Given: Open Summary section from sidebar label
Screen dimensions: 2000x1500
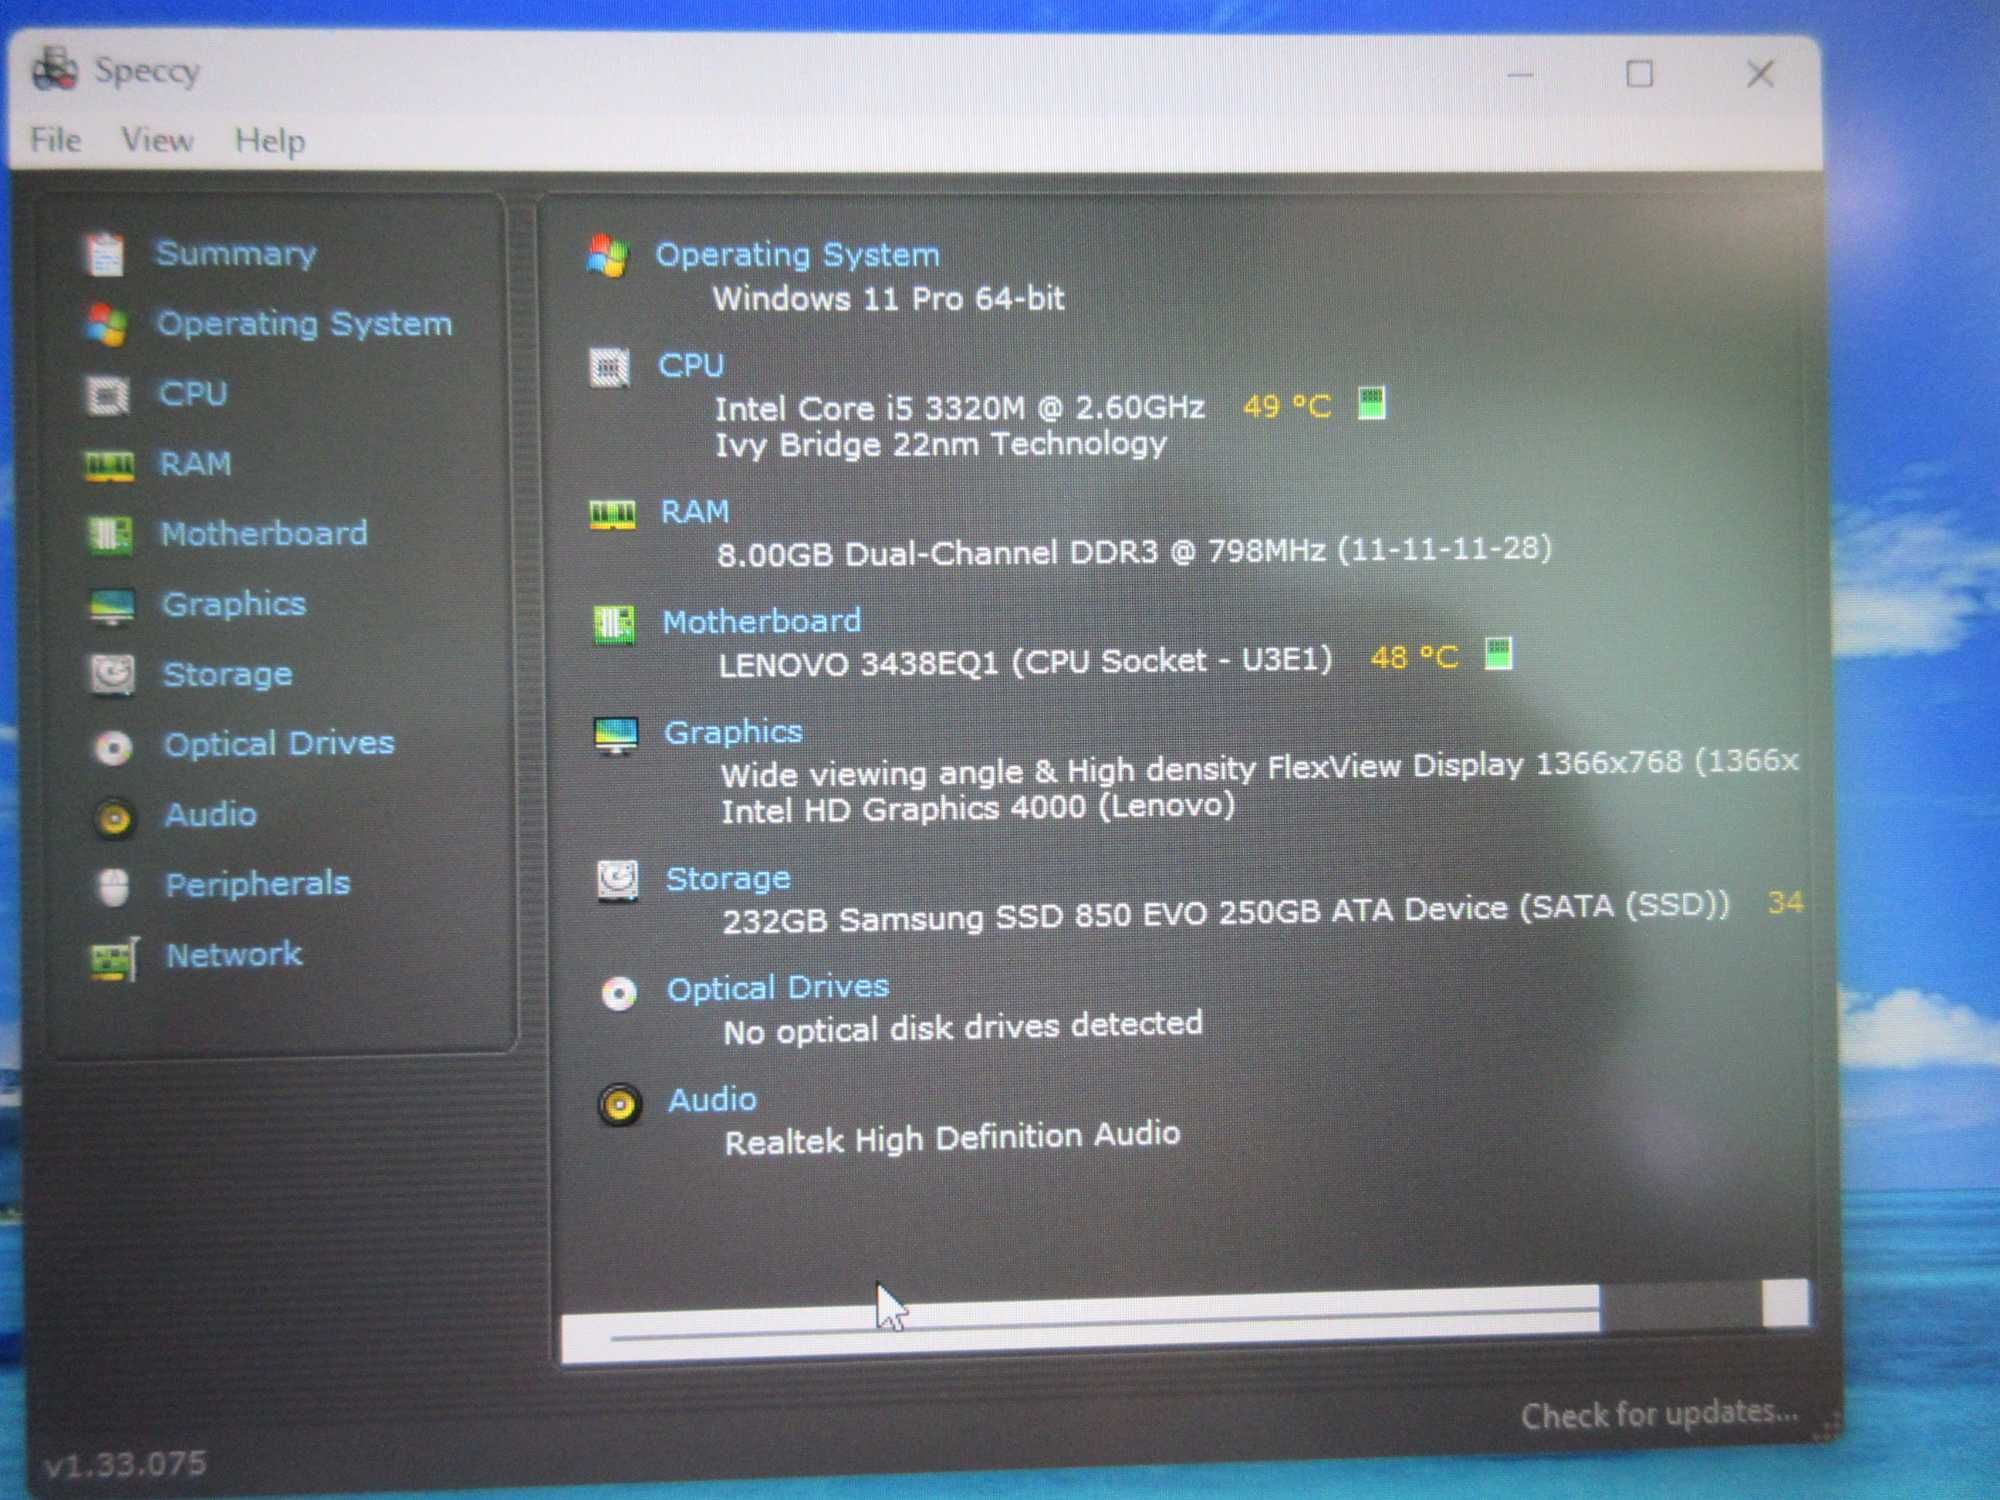Looking at the screenshot, I should click(x=236, y=254).
